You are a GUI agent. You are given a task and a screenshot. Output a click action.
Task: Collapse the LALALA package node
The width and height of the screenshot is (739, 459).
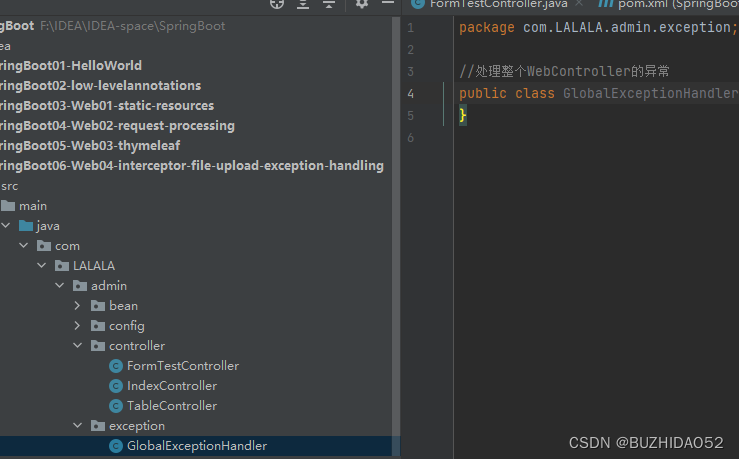[x=42, y=265]
